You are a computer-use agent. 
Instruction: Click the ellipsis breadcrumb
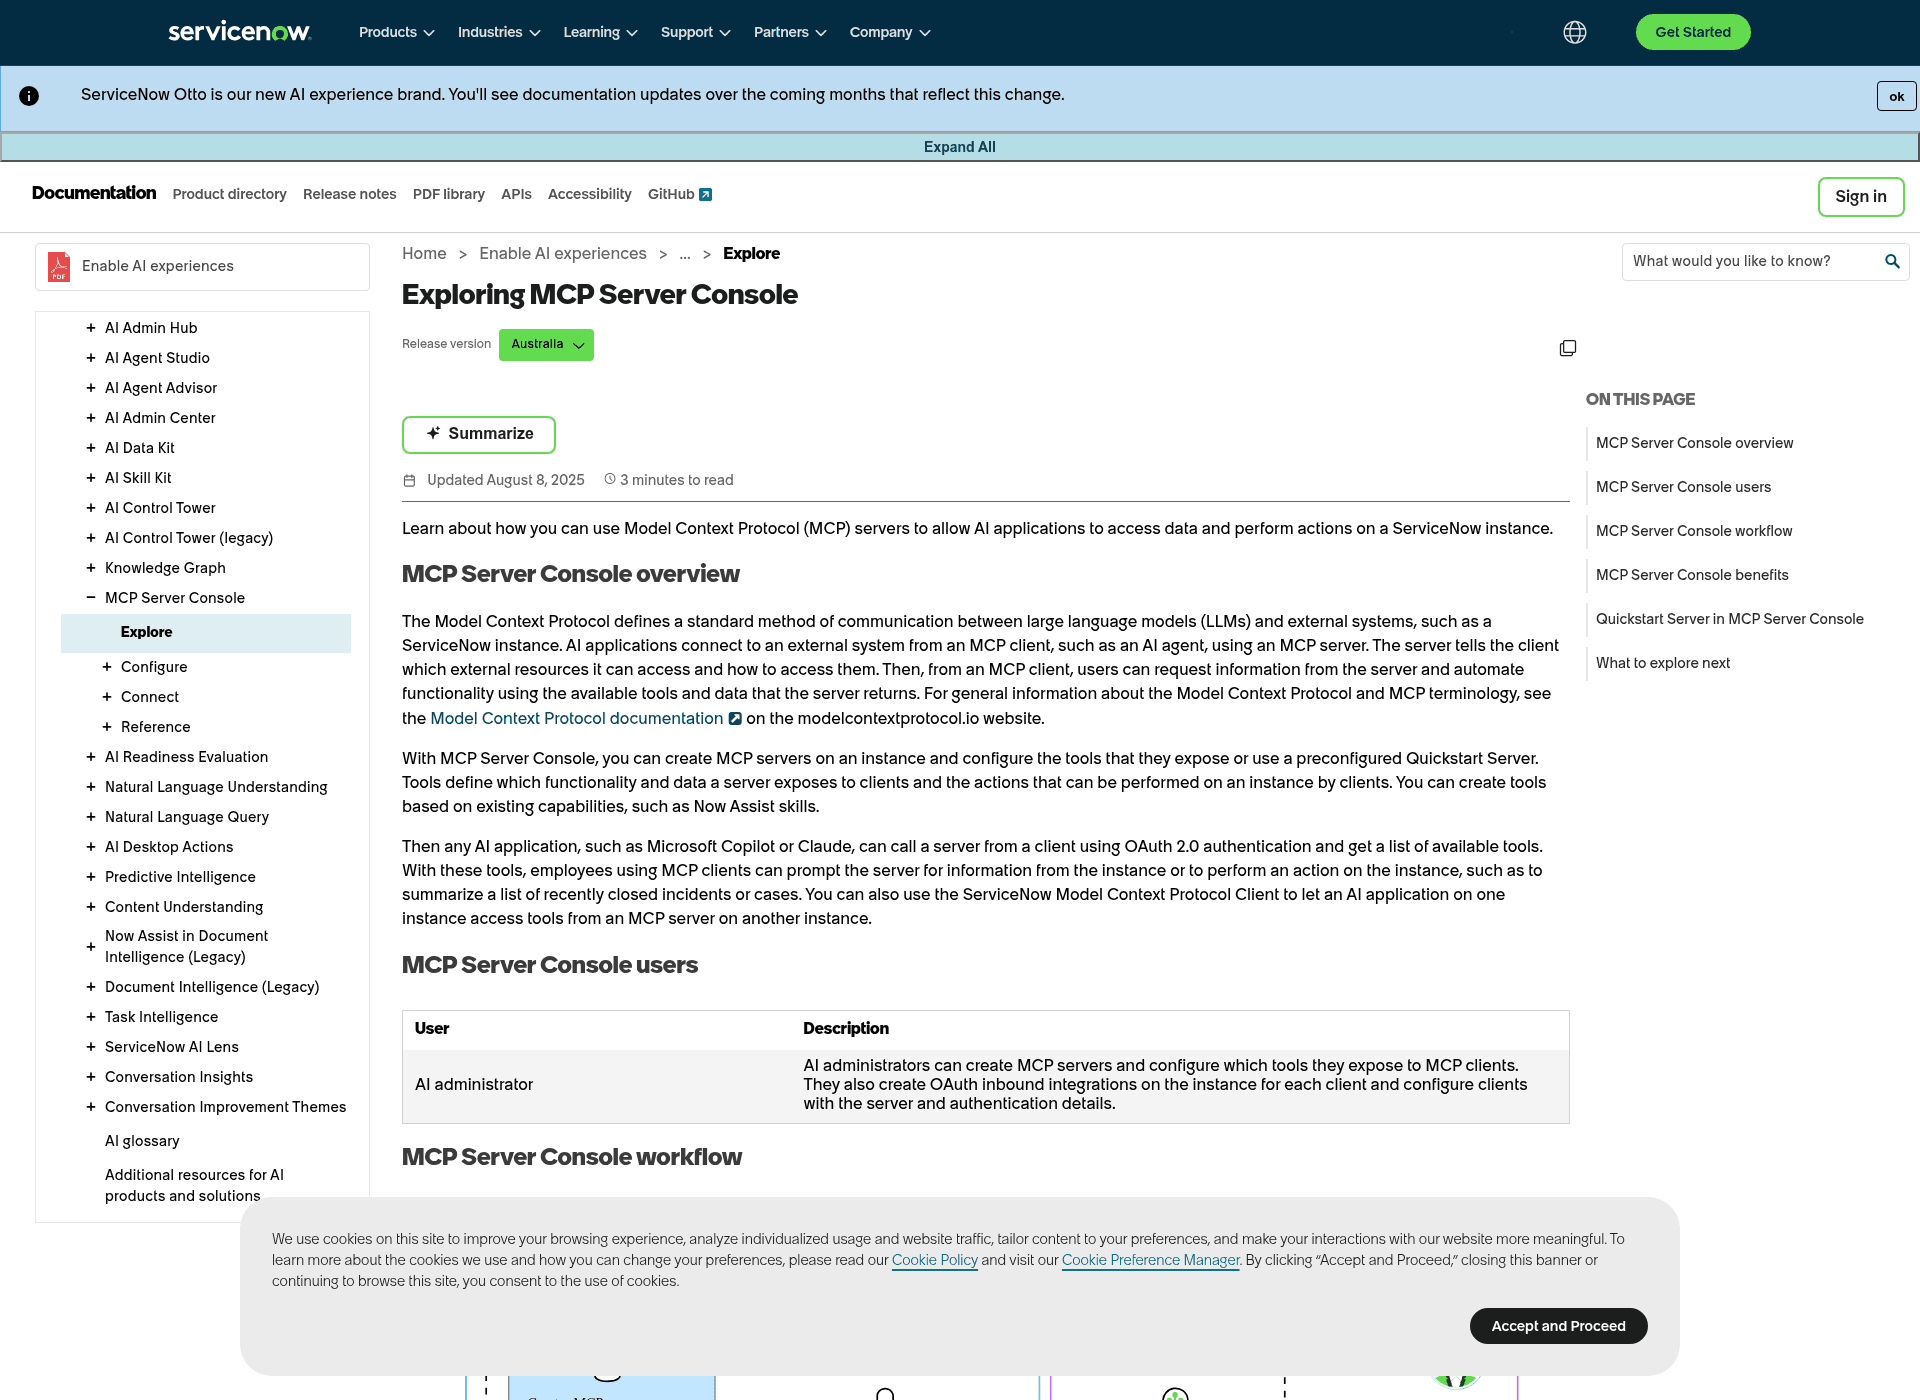(685, 254)
